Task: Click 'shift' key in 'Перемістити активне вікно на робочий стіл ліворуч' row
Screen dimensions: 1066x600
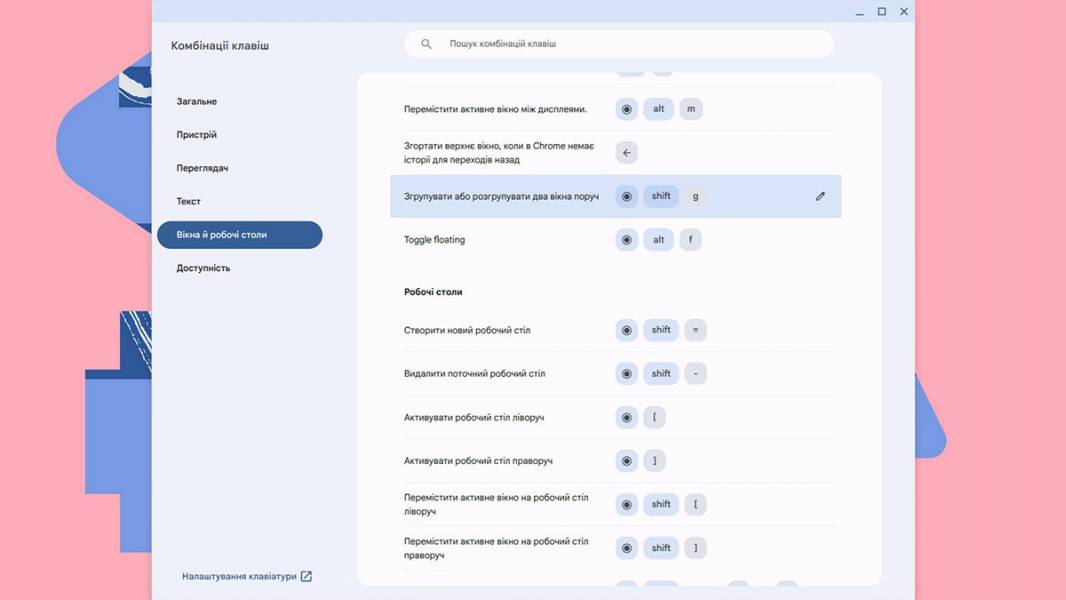Action: 661,504
